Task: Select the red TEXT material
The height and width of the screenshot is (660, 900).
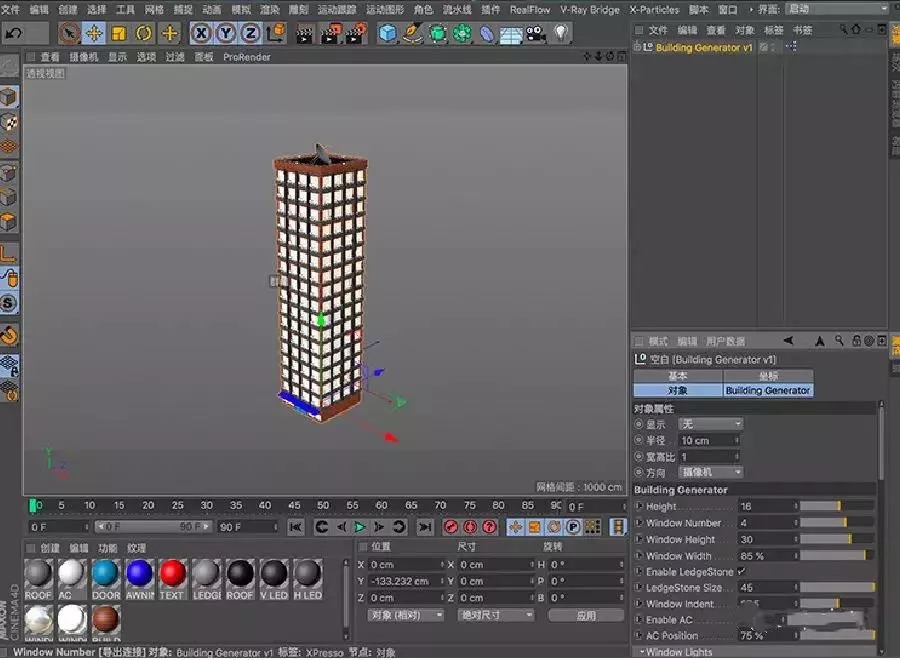Action: [173, 574]
